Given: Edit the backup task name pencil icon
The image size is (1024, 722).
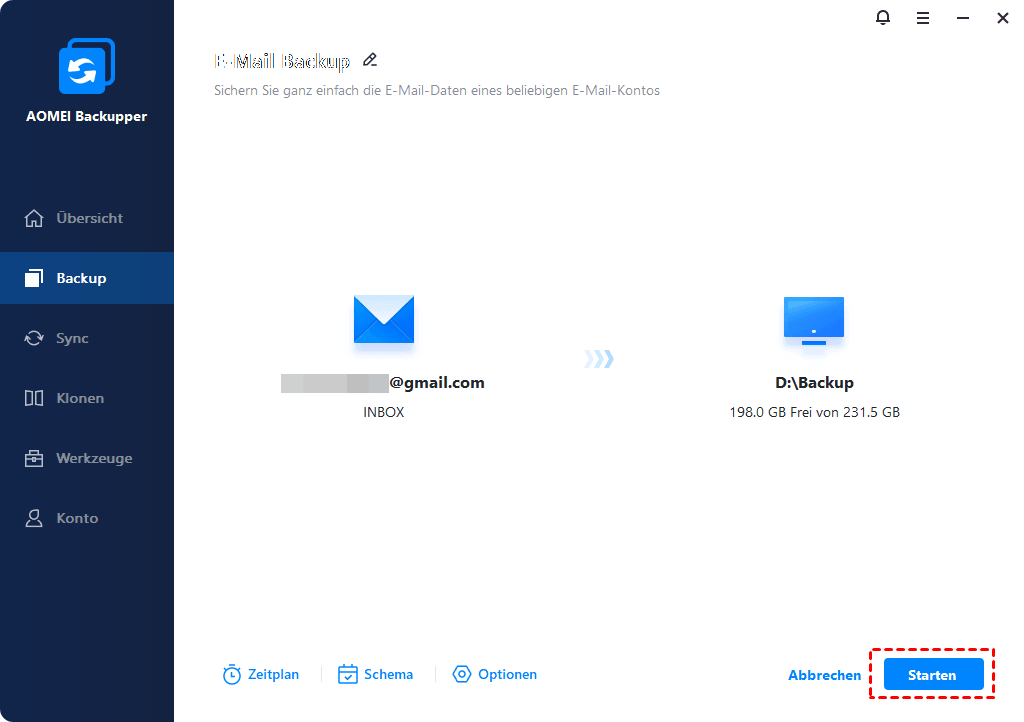Looking at the screenshot, I should tap(370, 60).
